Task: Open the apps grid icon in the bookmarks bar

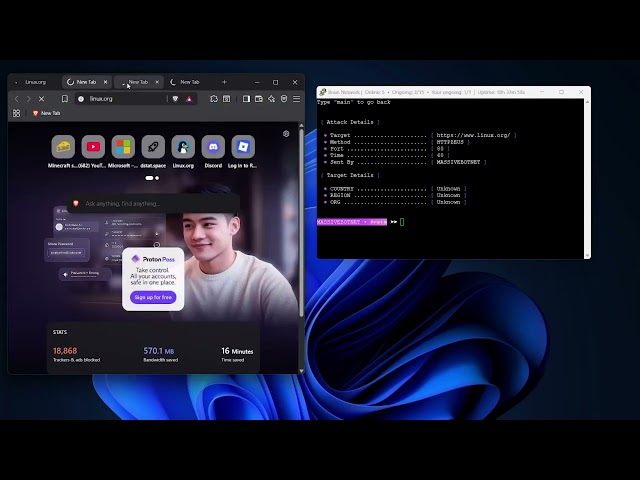Action: click(x=16, y=113)
